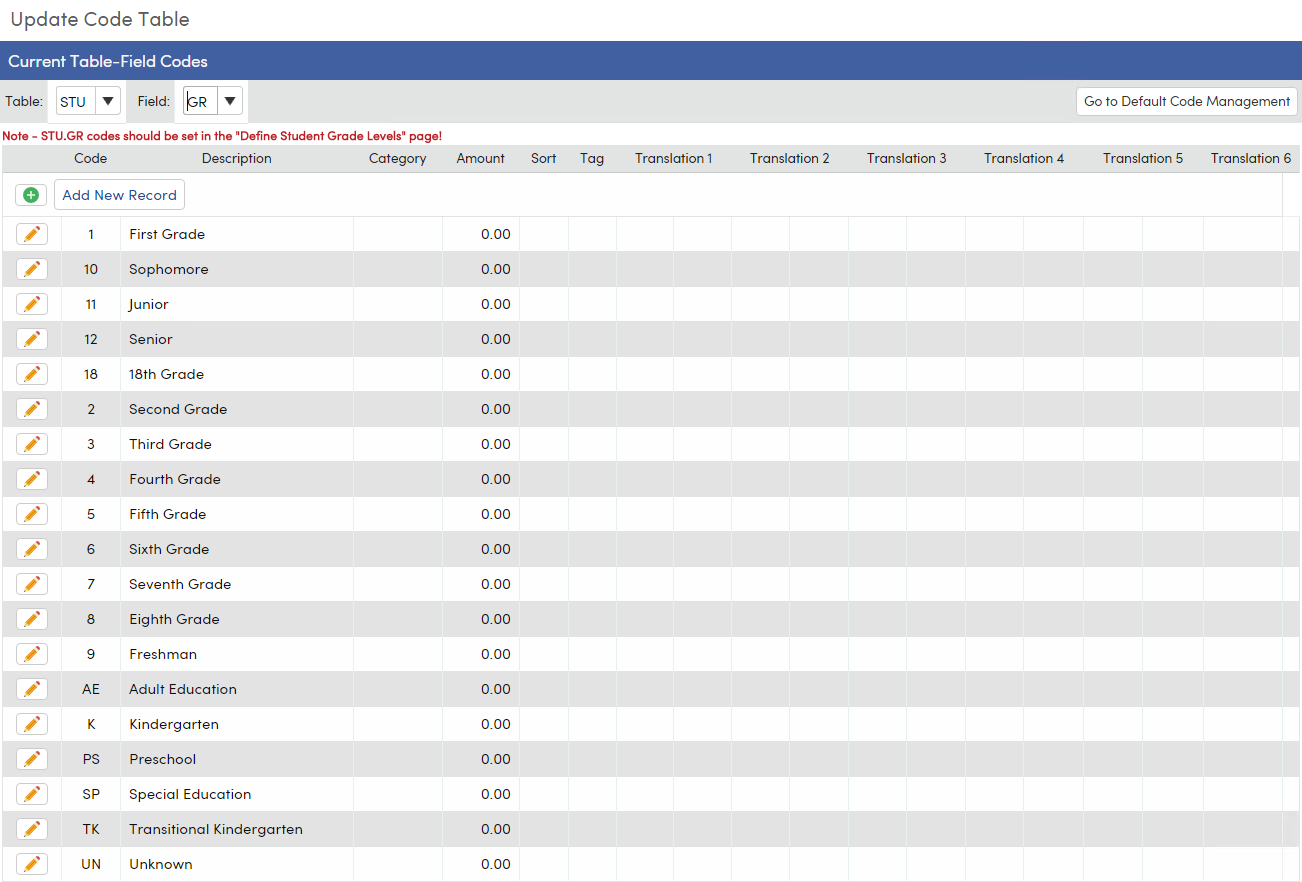
Task: Click the Translation 4 column header
Action: [1024, 158]
